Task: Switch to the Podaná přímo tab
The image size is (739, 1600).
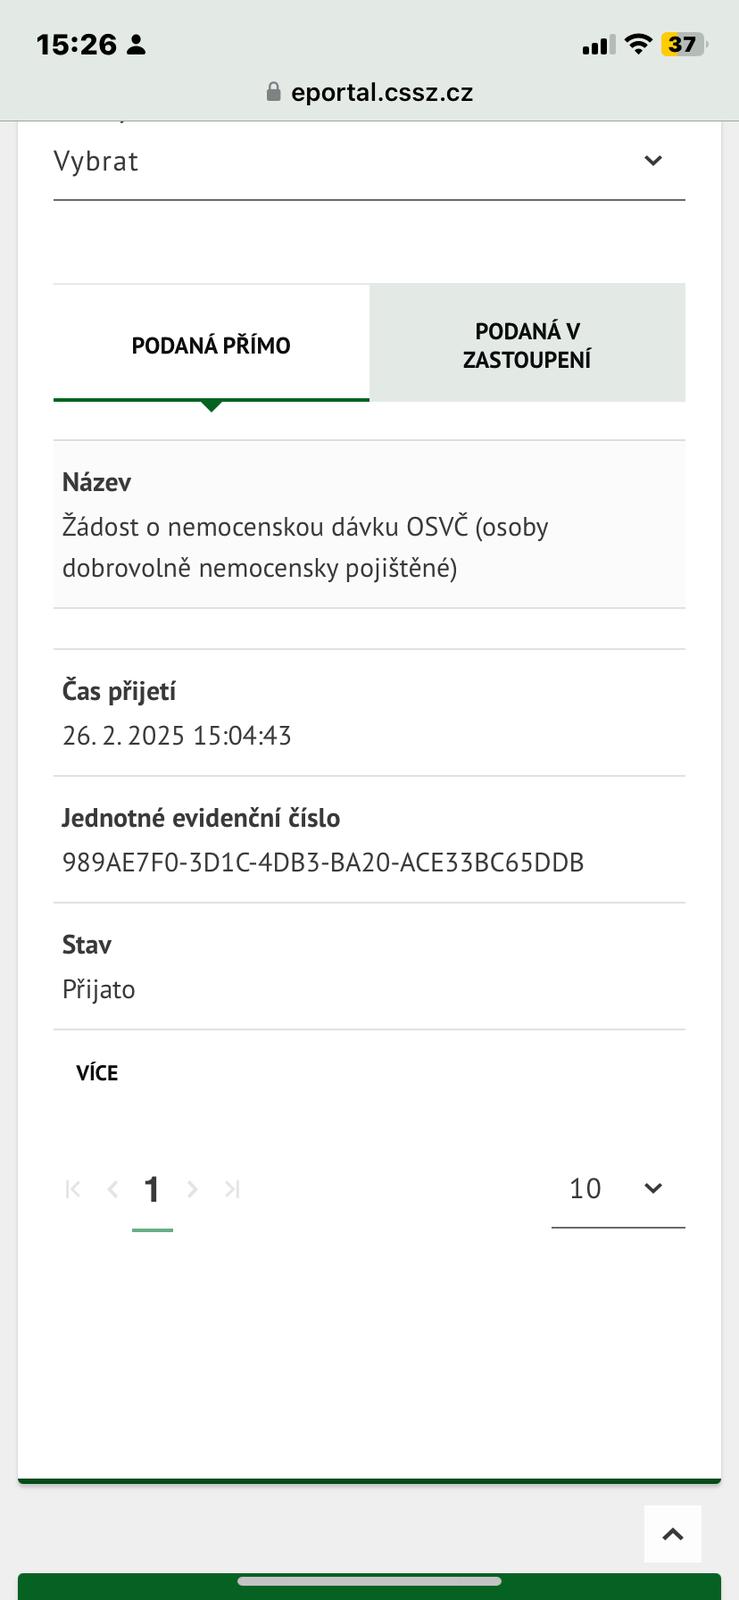Action: [211, 345]
